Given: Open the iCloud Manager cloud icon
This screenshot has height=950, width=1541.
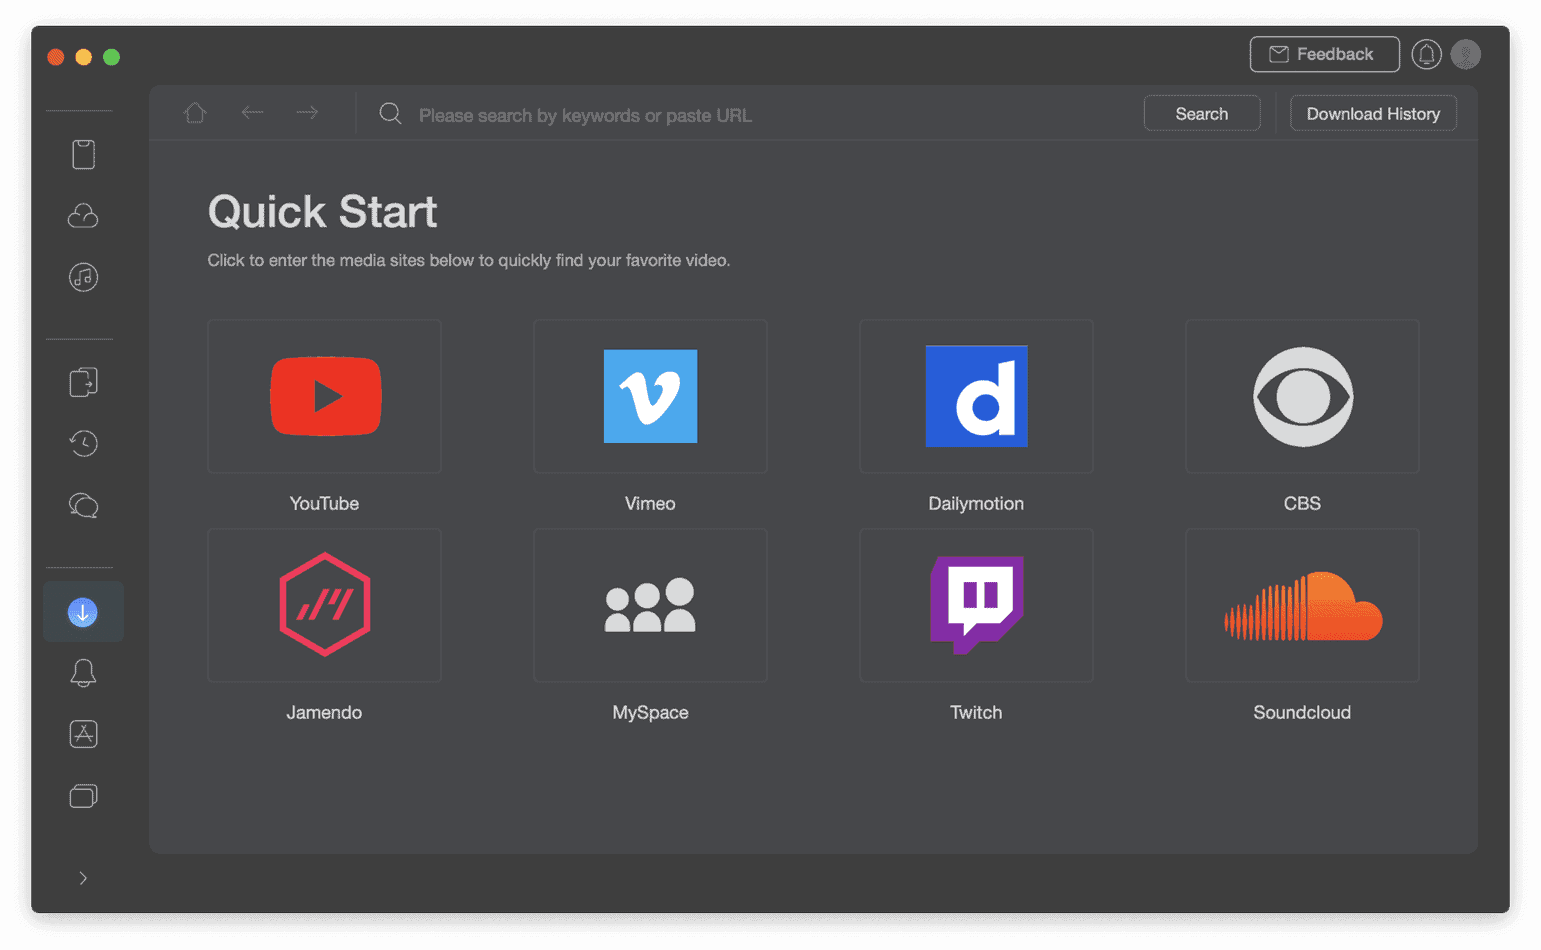Looking at the screenshot, I should (x=83, y=216).
